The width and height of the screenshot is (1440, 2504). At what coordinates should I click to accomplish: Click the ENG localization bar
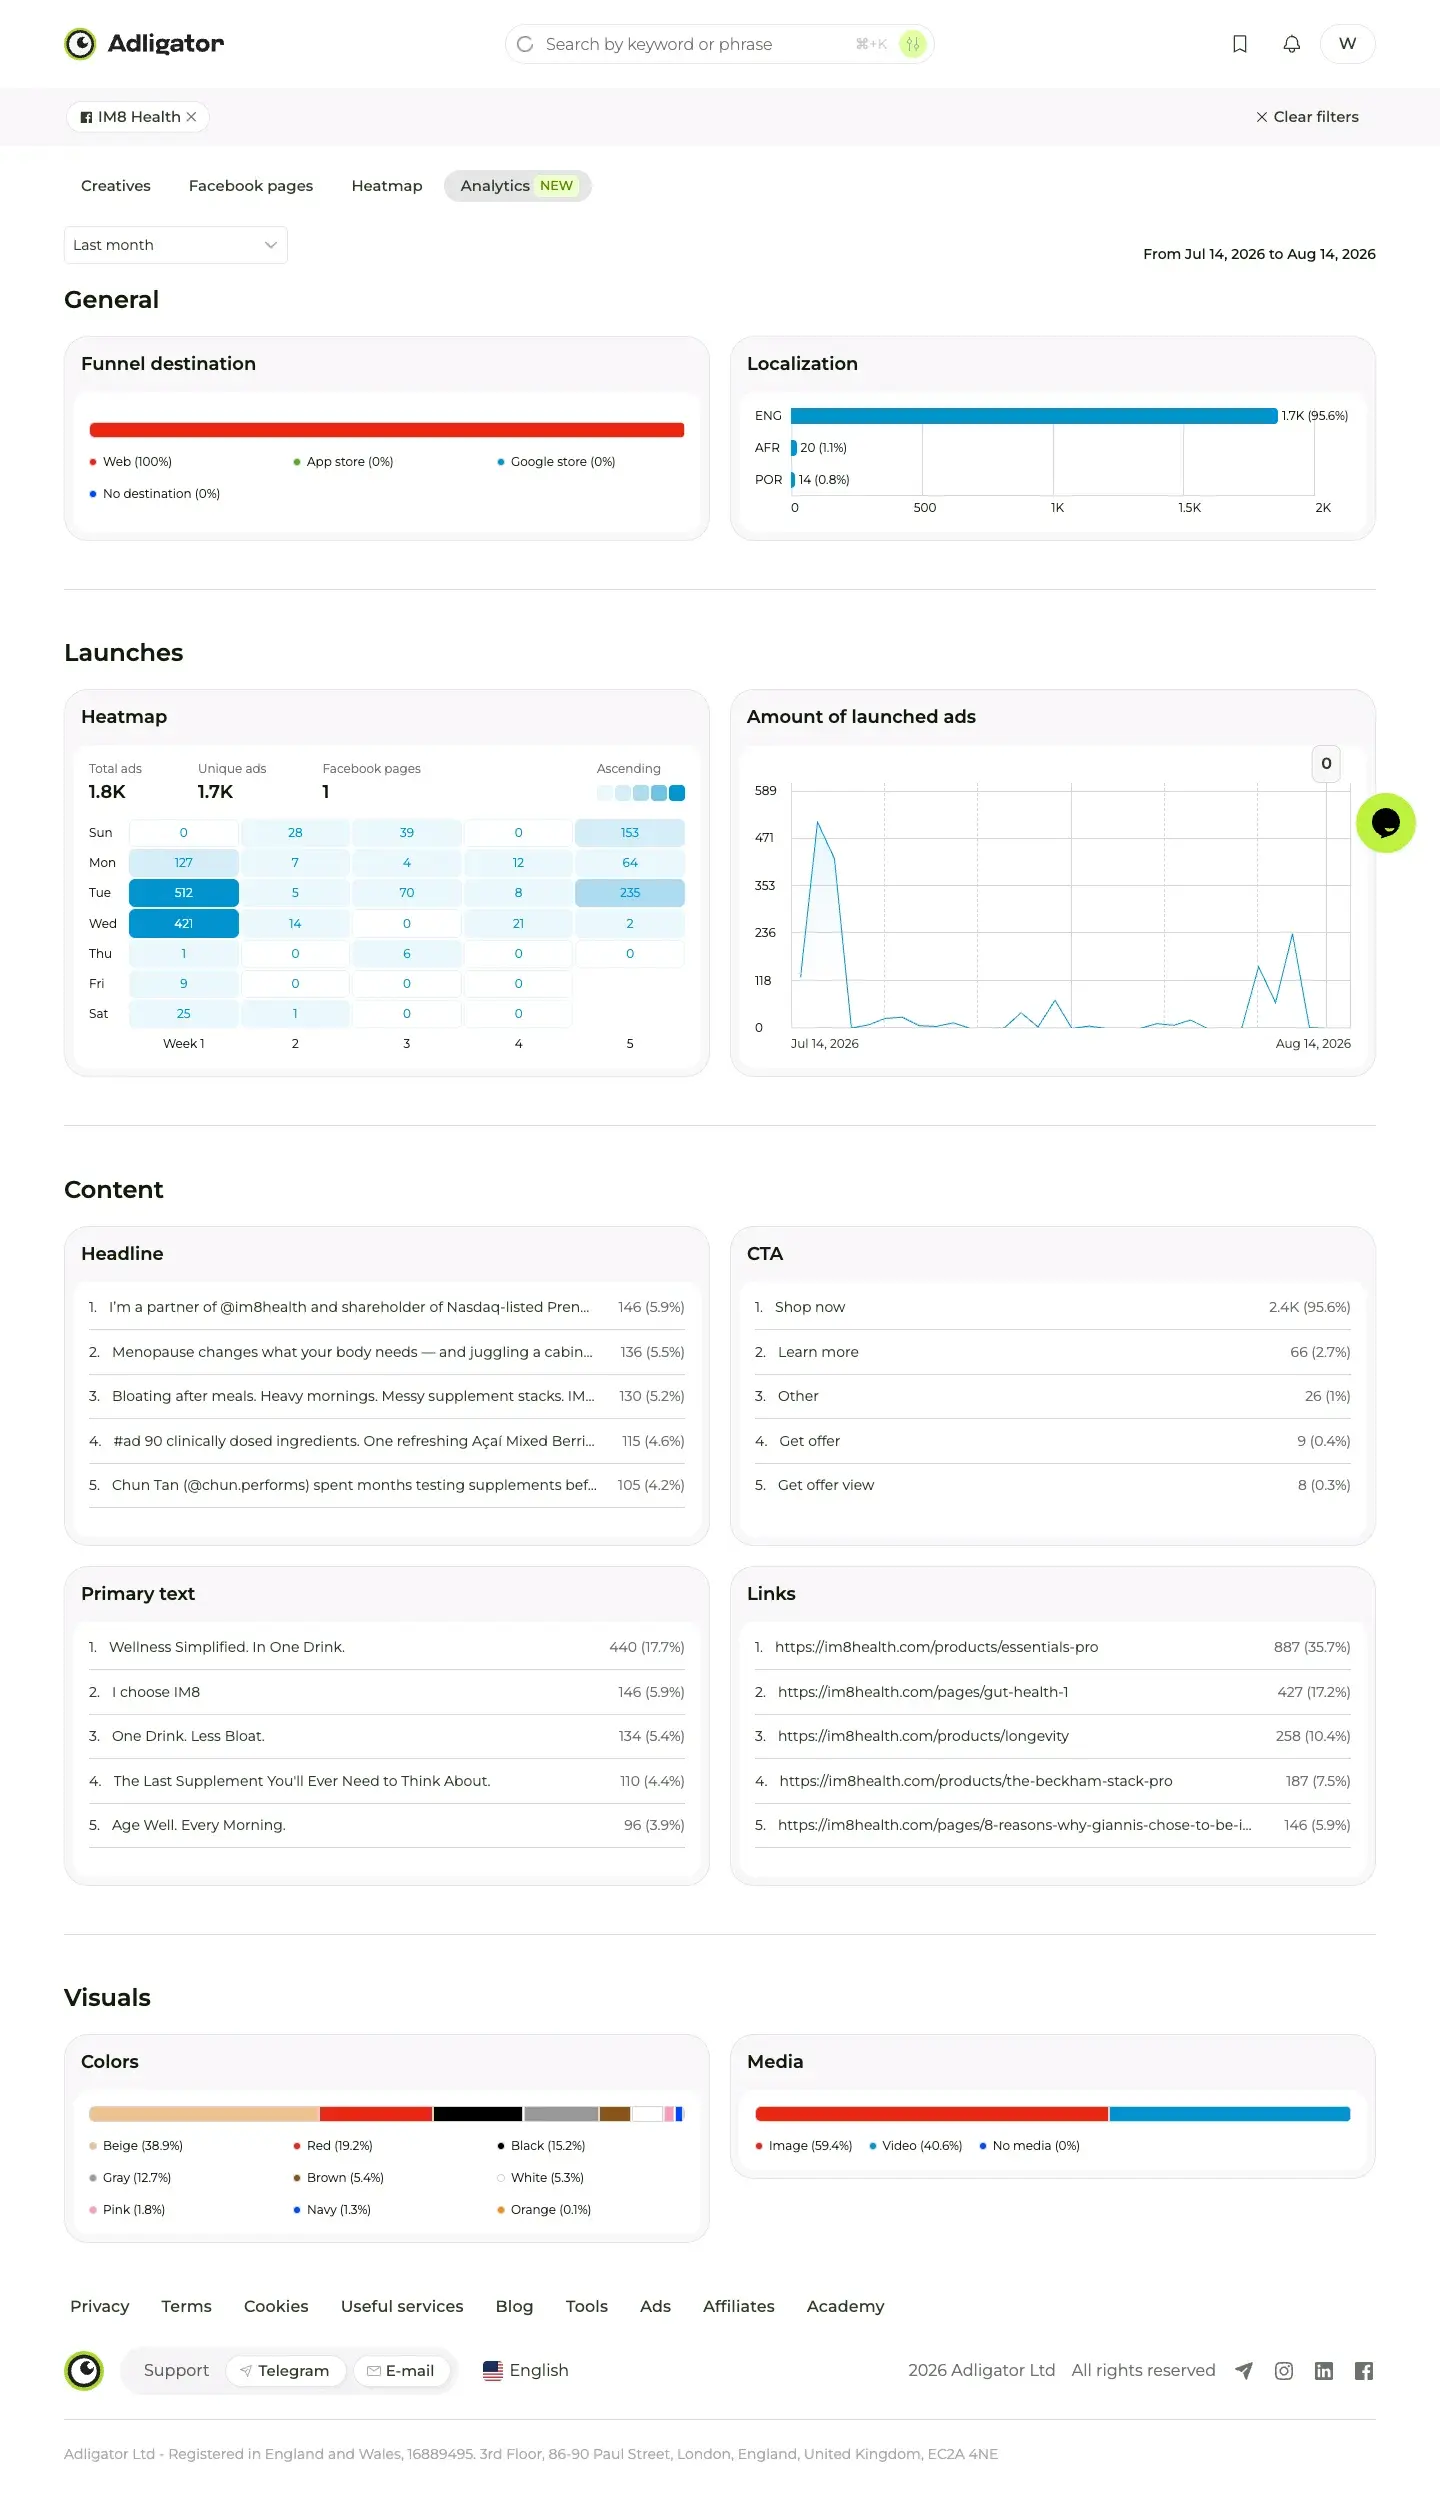[1034, 416]
